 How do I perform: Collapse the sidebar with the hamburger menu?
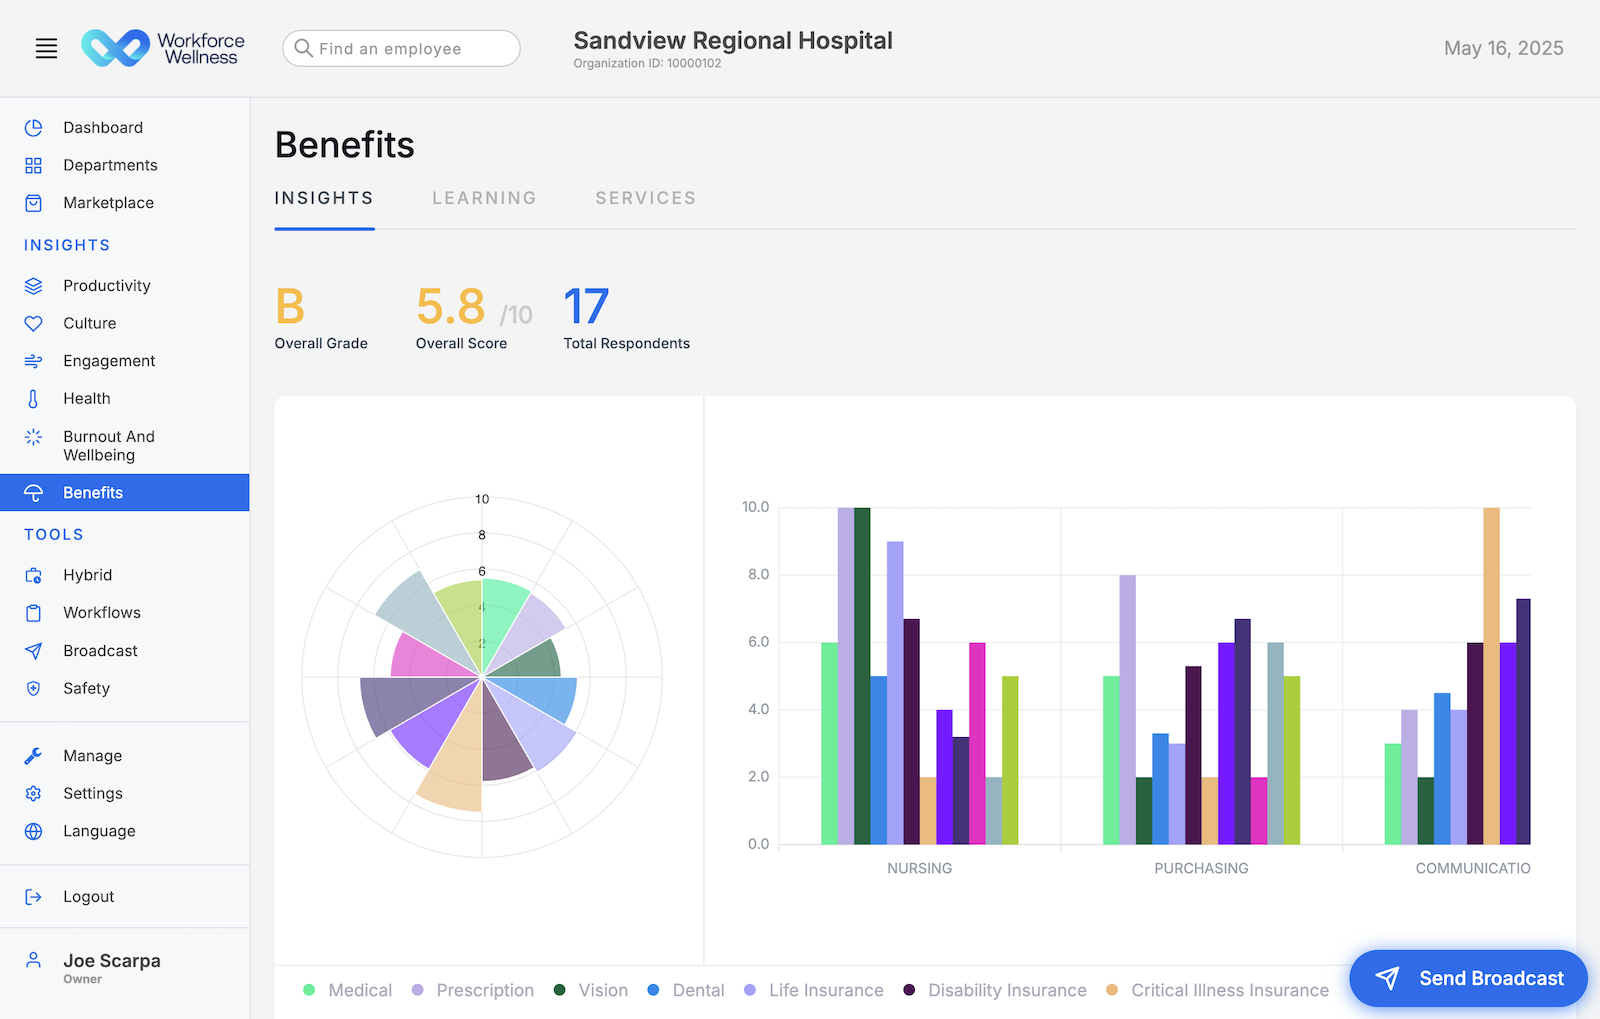pos(46,48)
